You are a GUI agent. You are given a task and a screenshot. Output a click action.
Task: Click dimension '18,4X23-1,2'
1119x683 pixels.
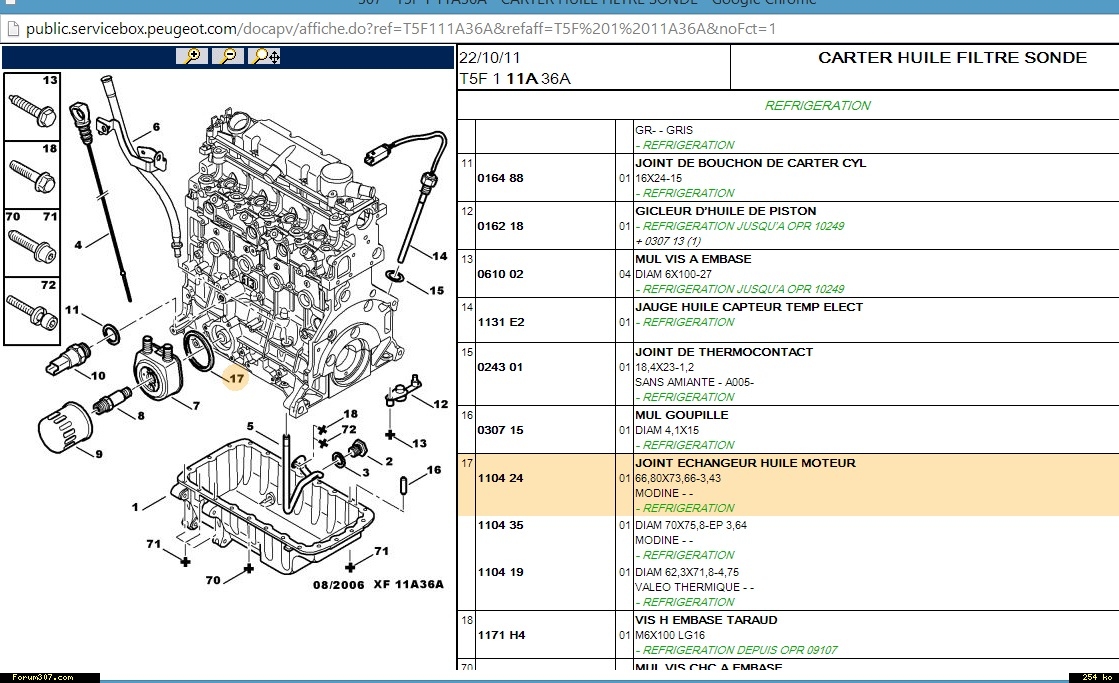point(664,367)
